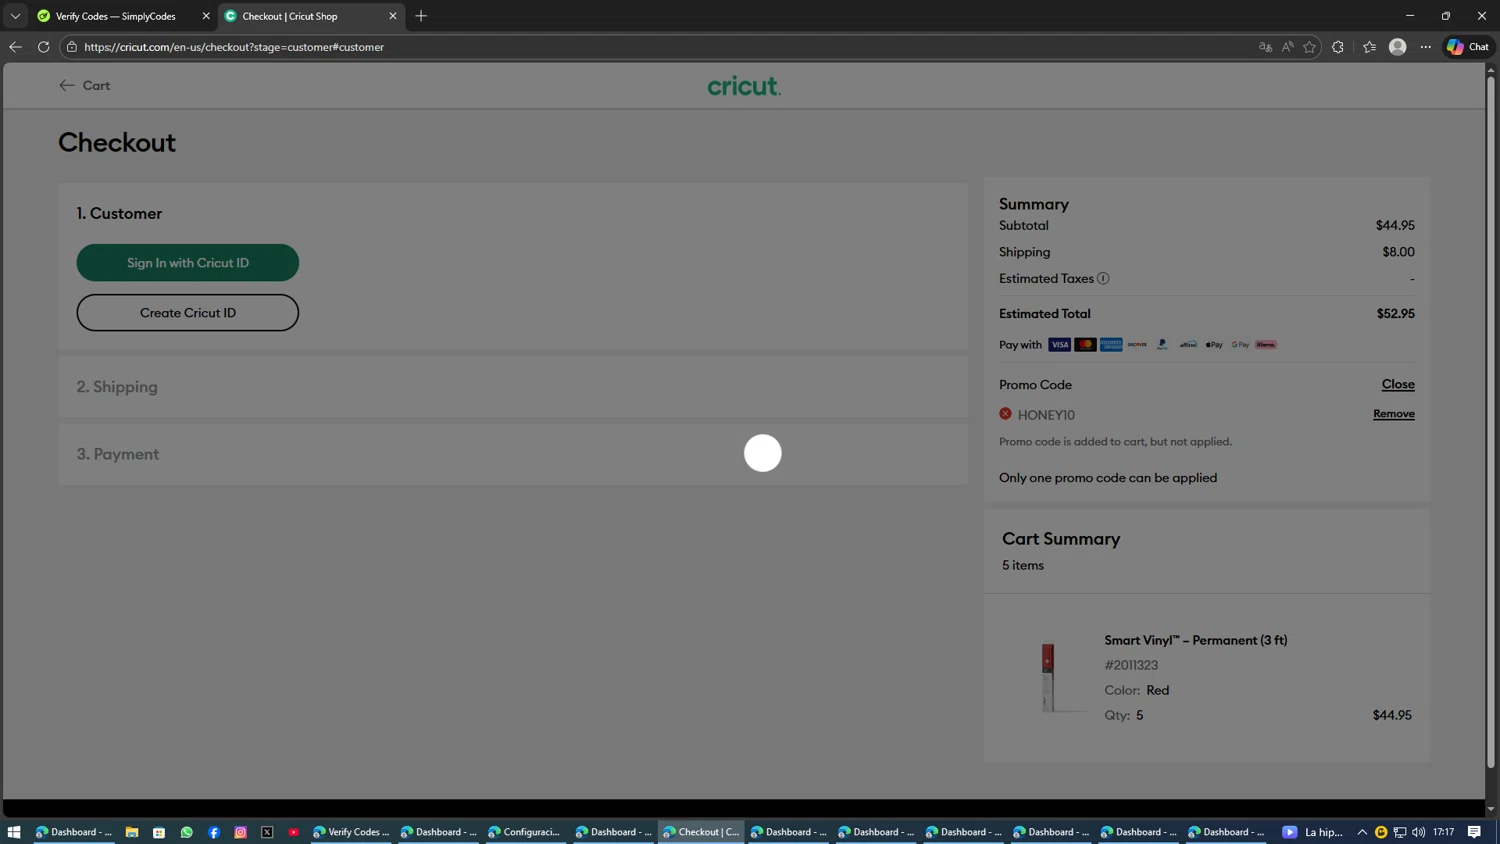View site information lock icon

(x=71, y=47)
